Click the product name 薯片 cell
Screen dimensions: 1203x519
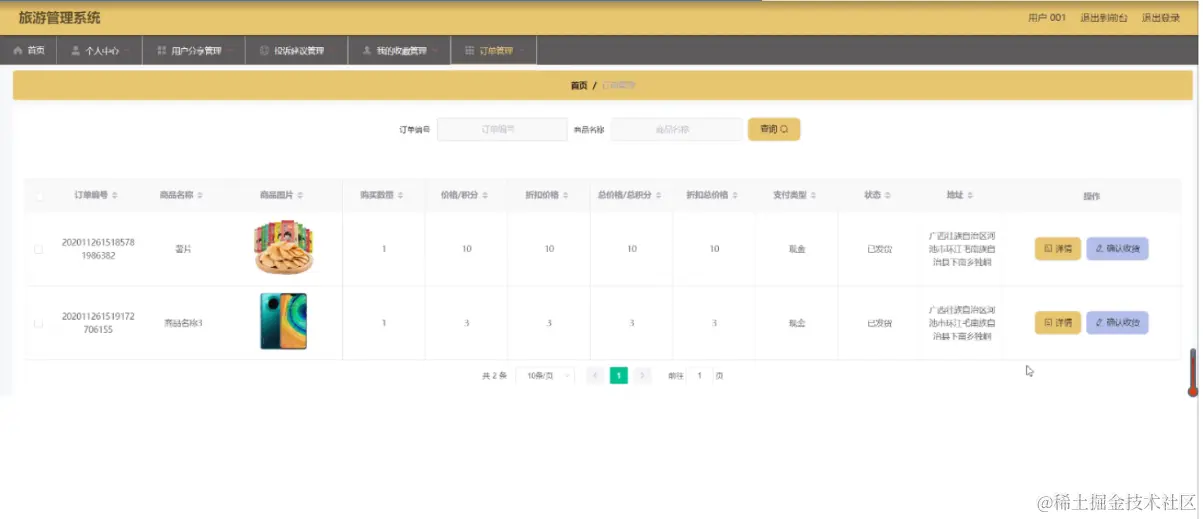pos(183,249)
